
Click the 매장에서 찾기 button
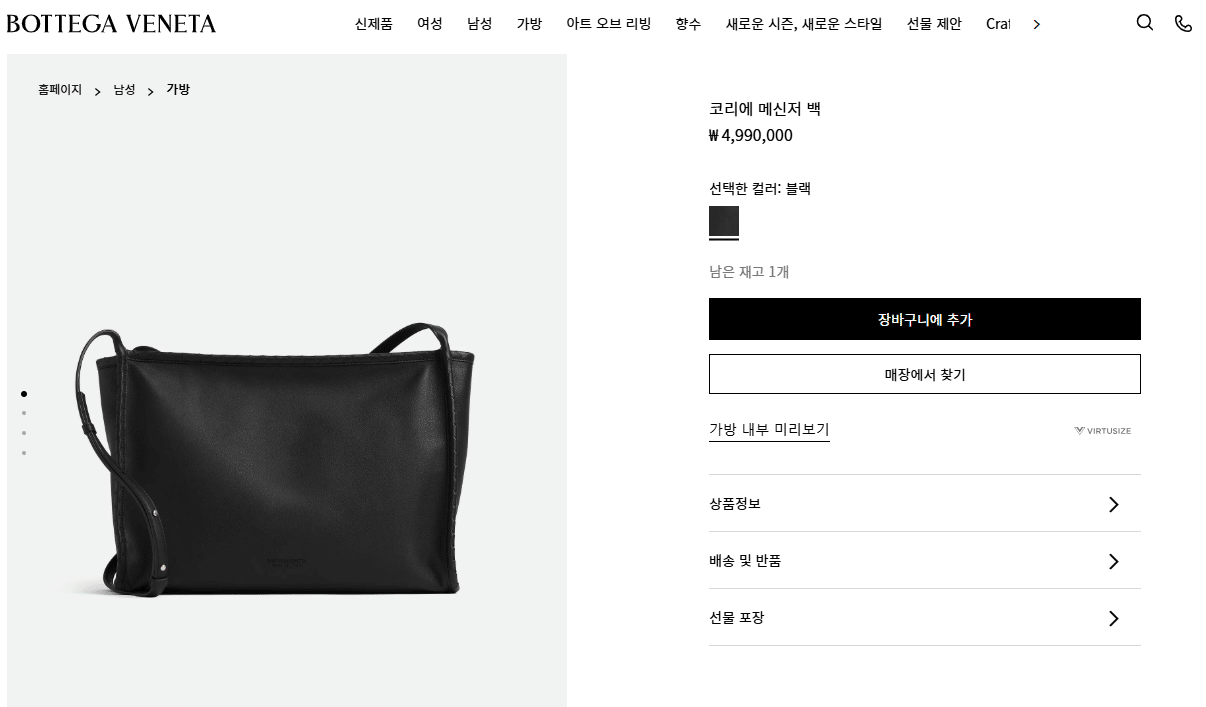(924, 374)
